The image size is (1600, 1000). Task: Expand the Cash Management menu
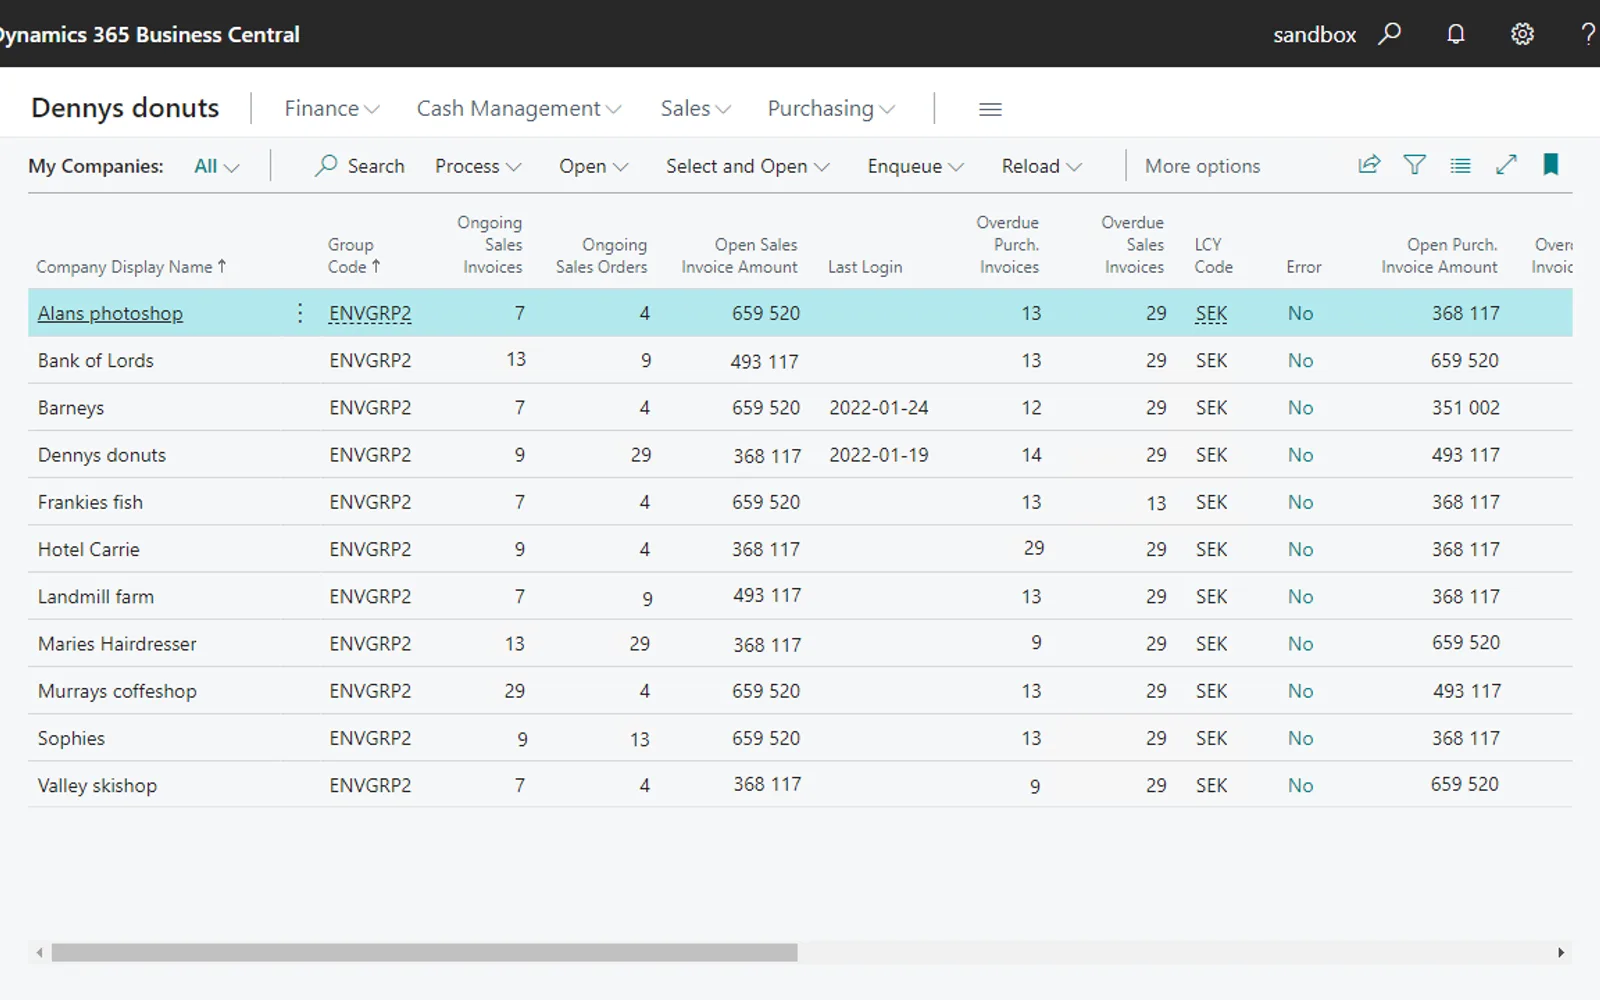(x=519, y=108)
